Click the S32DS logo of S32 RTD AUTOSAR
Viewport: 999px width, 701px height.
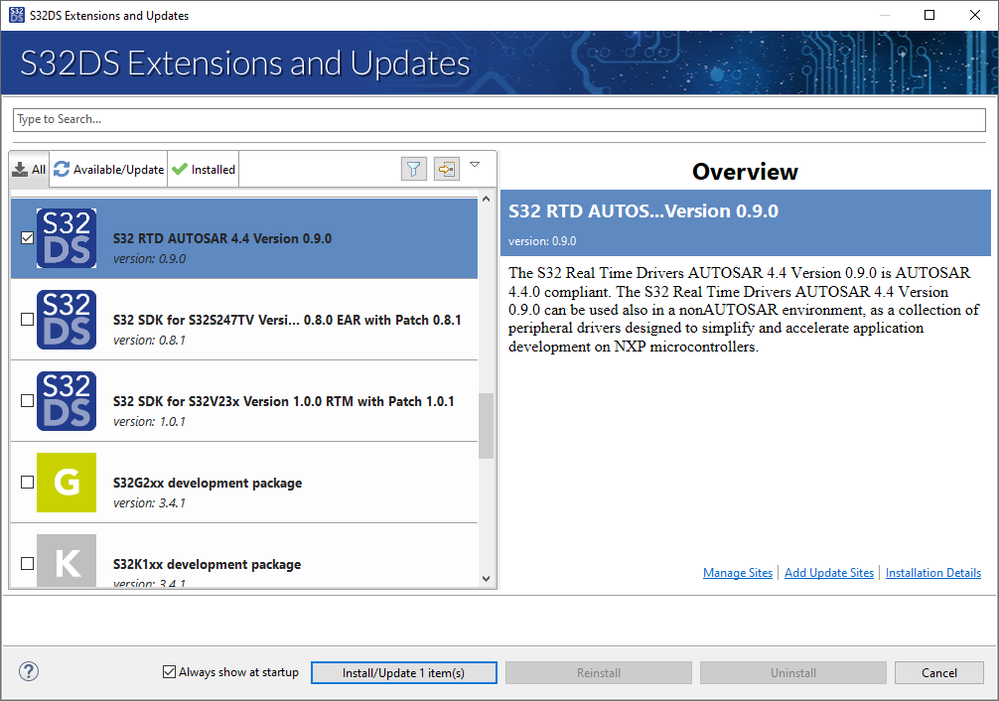[x=66, y=238]
